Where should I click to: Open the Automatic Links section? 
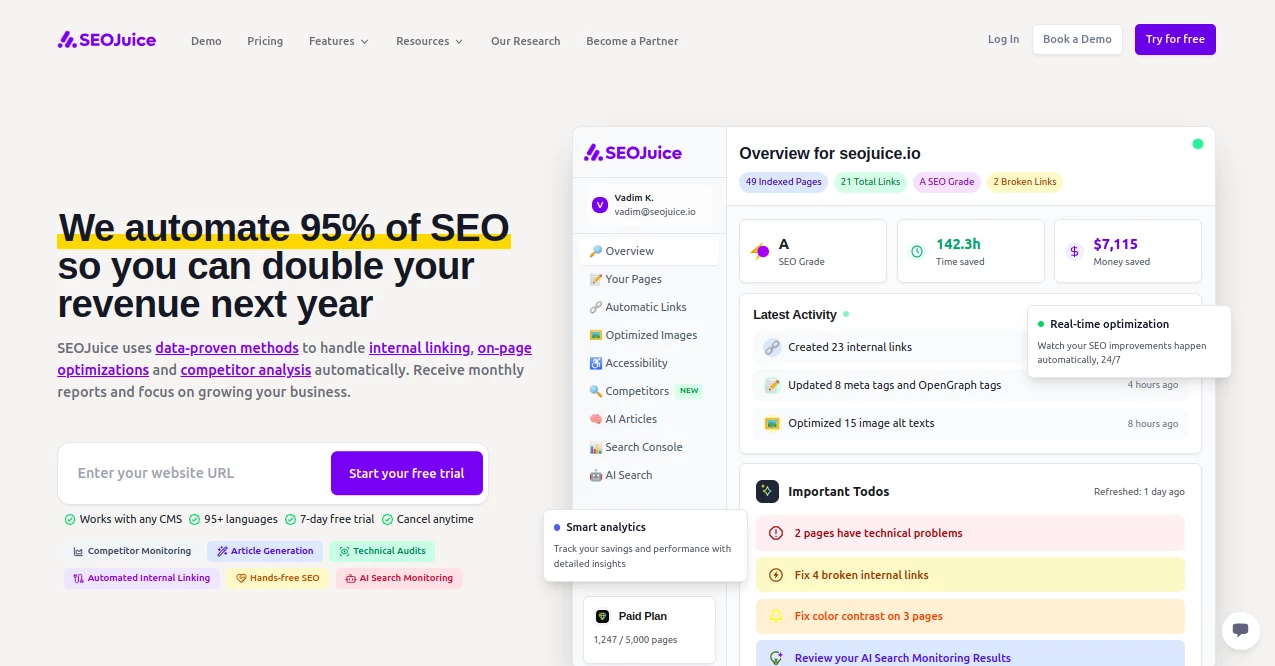645,306
